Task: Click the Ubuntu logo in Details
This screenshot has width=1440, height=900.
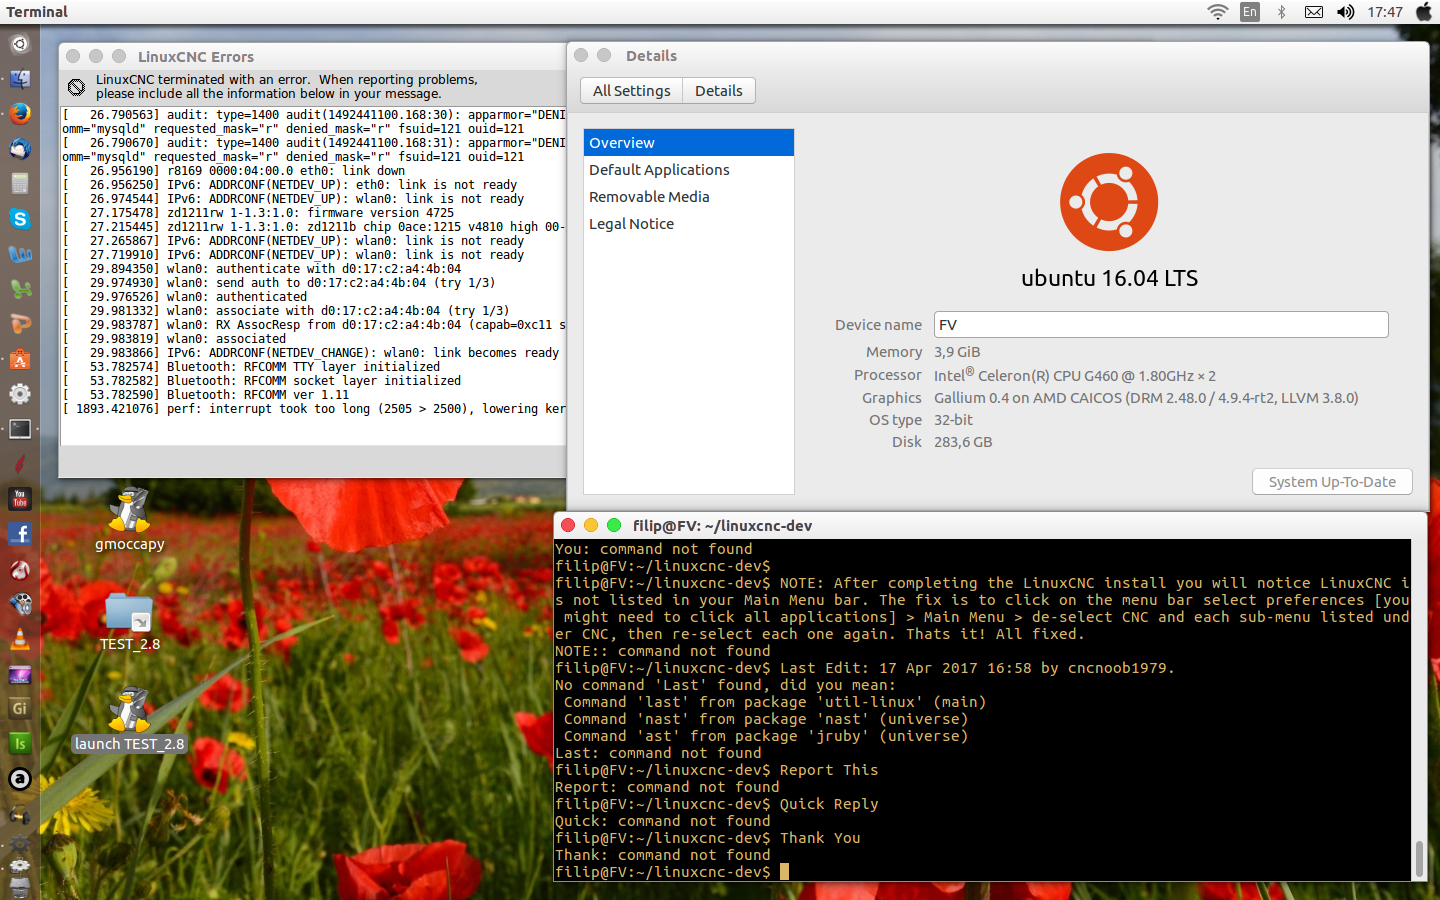Action: coord(1109,202)
